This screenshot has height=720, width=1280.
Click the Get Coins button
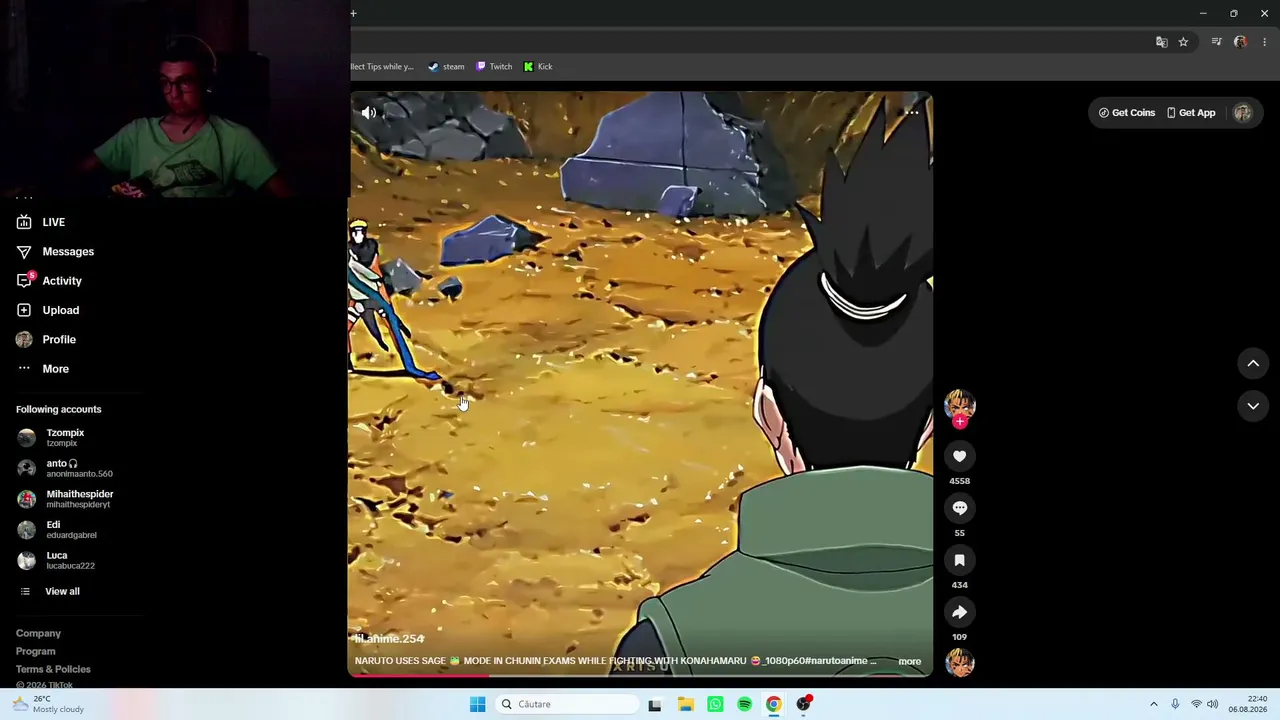click(x=1127, y=113)
